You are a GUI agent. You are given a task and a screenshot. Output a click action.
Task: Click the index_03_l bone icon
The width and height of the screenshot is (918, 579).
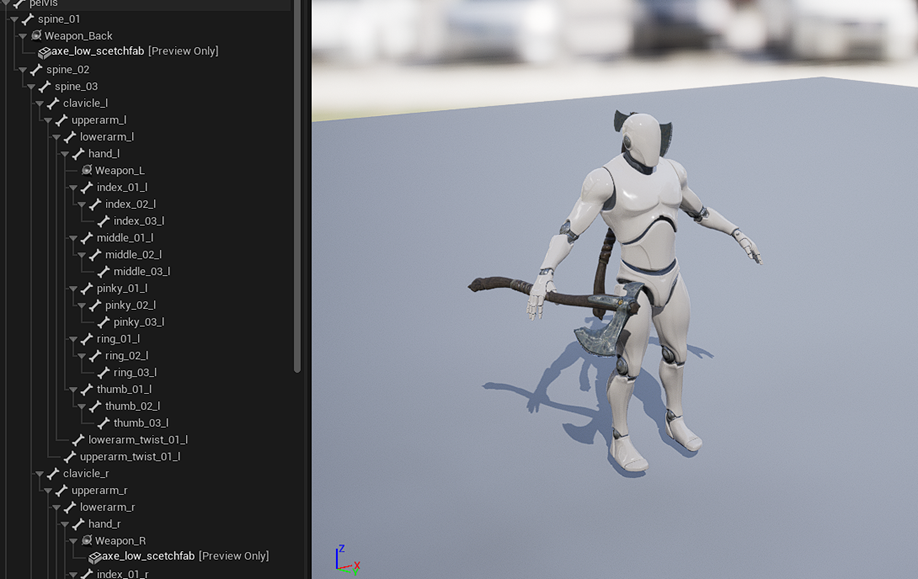(104, 221)
